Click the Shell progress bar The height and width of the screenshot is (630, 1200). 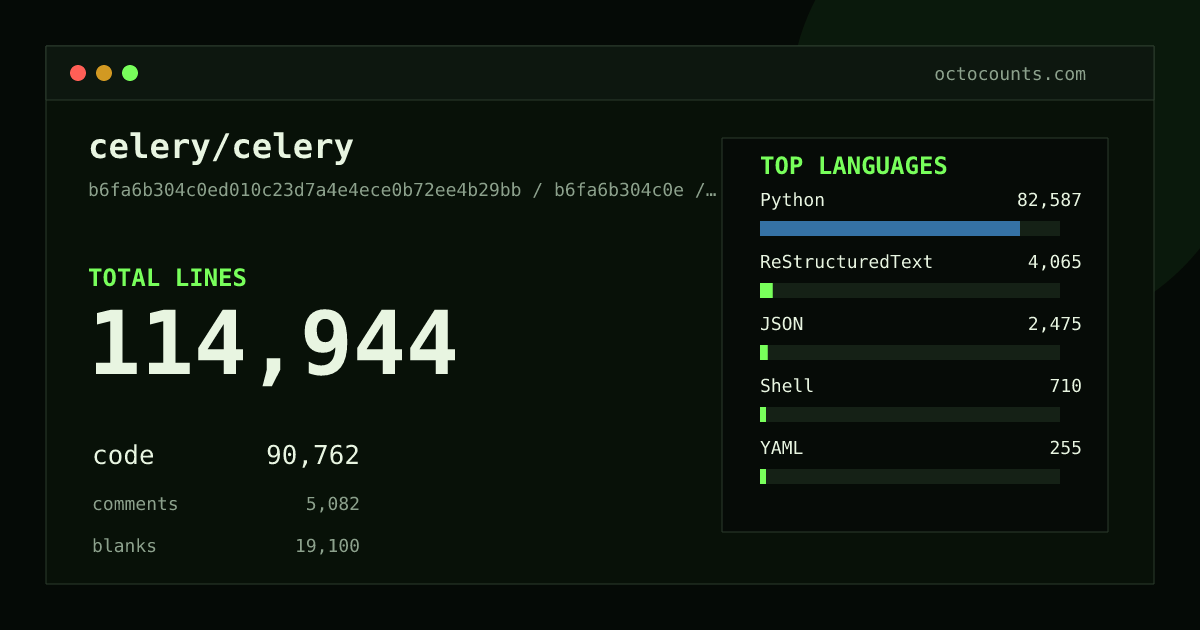tap(910, 414)
